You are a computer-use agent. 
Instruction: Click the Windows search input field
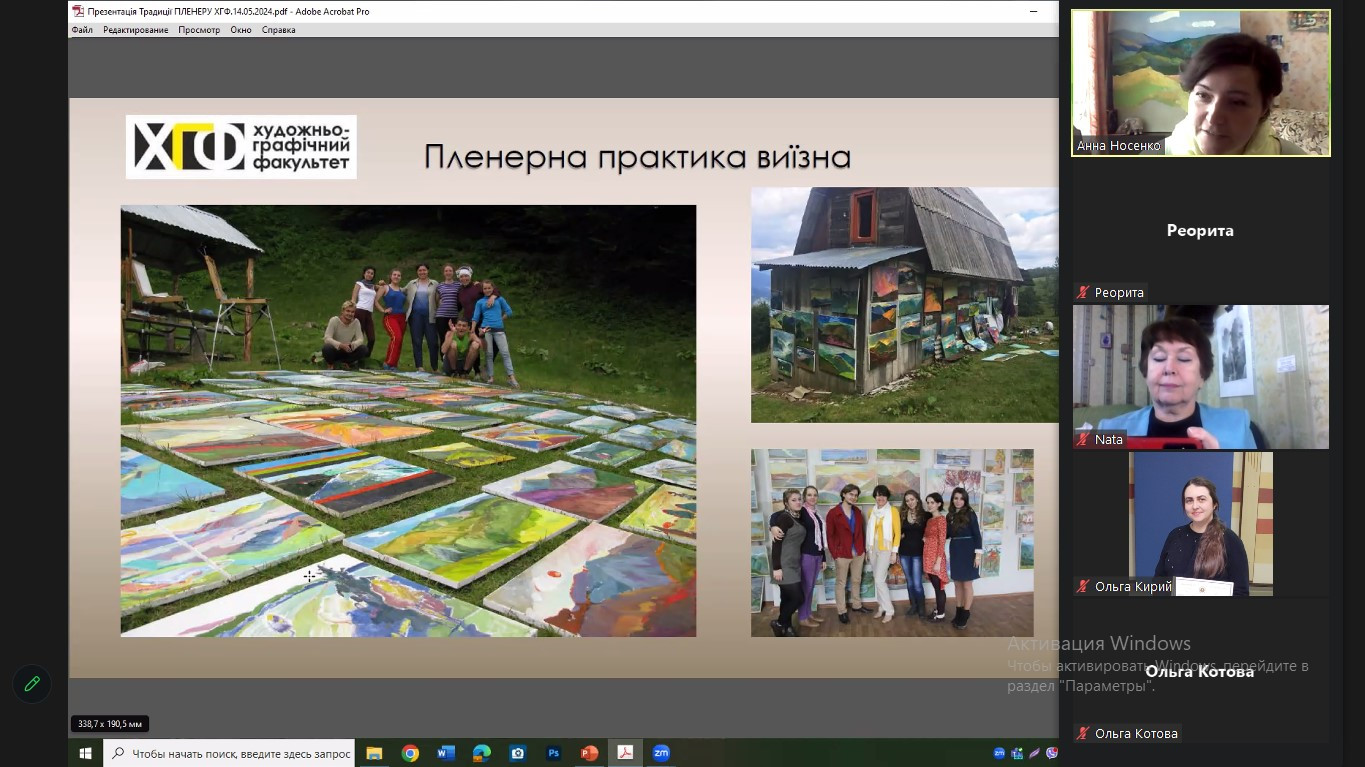pos(240,753)
